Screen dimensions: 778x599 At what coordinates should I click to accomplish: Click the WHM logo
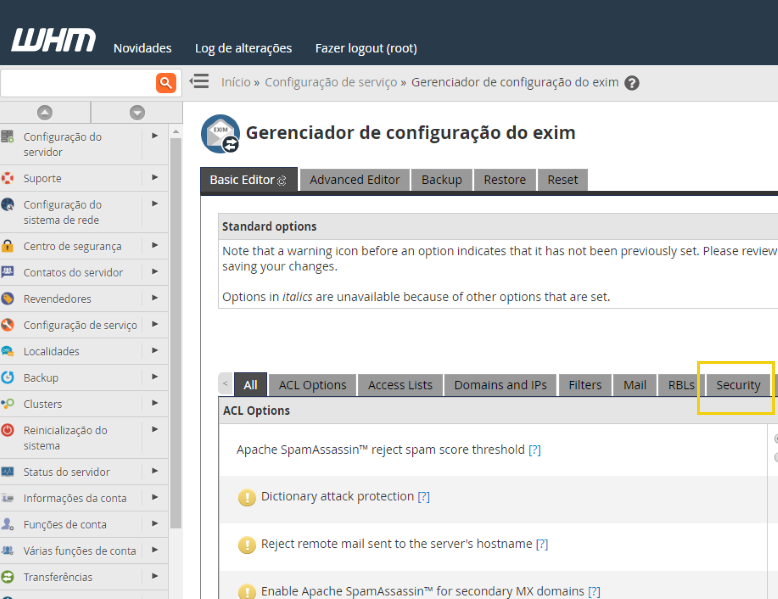point(54,40)
